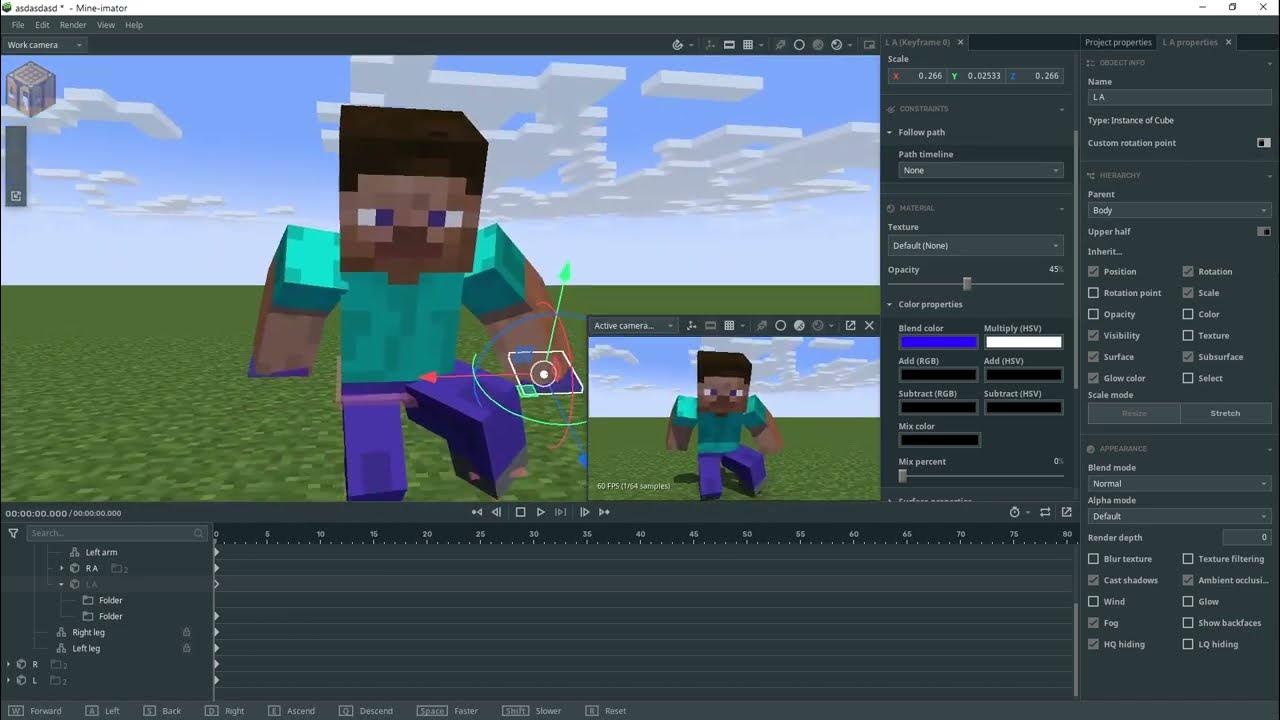Close the Active camera preview window
This screenshot has width=1280, height=720.
[x=869, y=325]
